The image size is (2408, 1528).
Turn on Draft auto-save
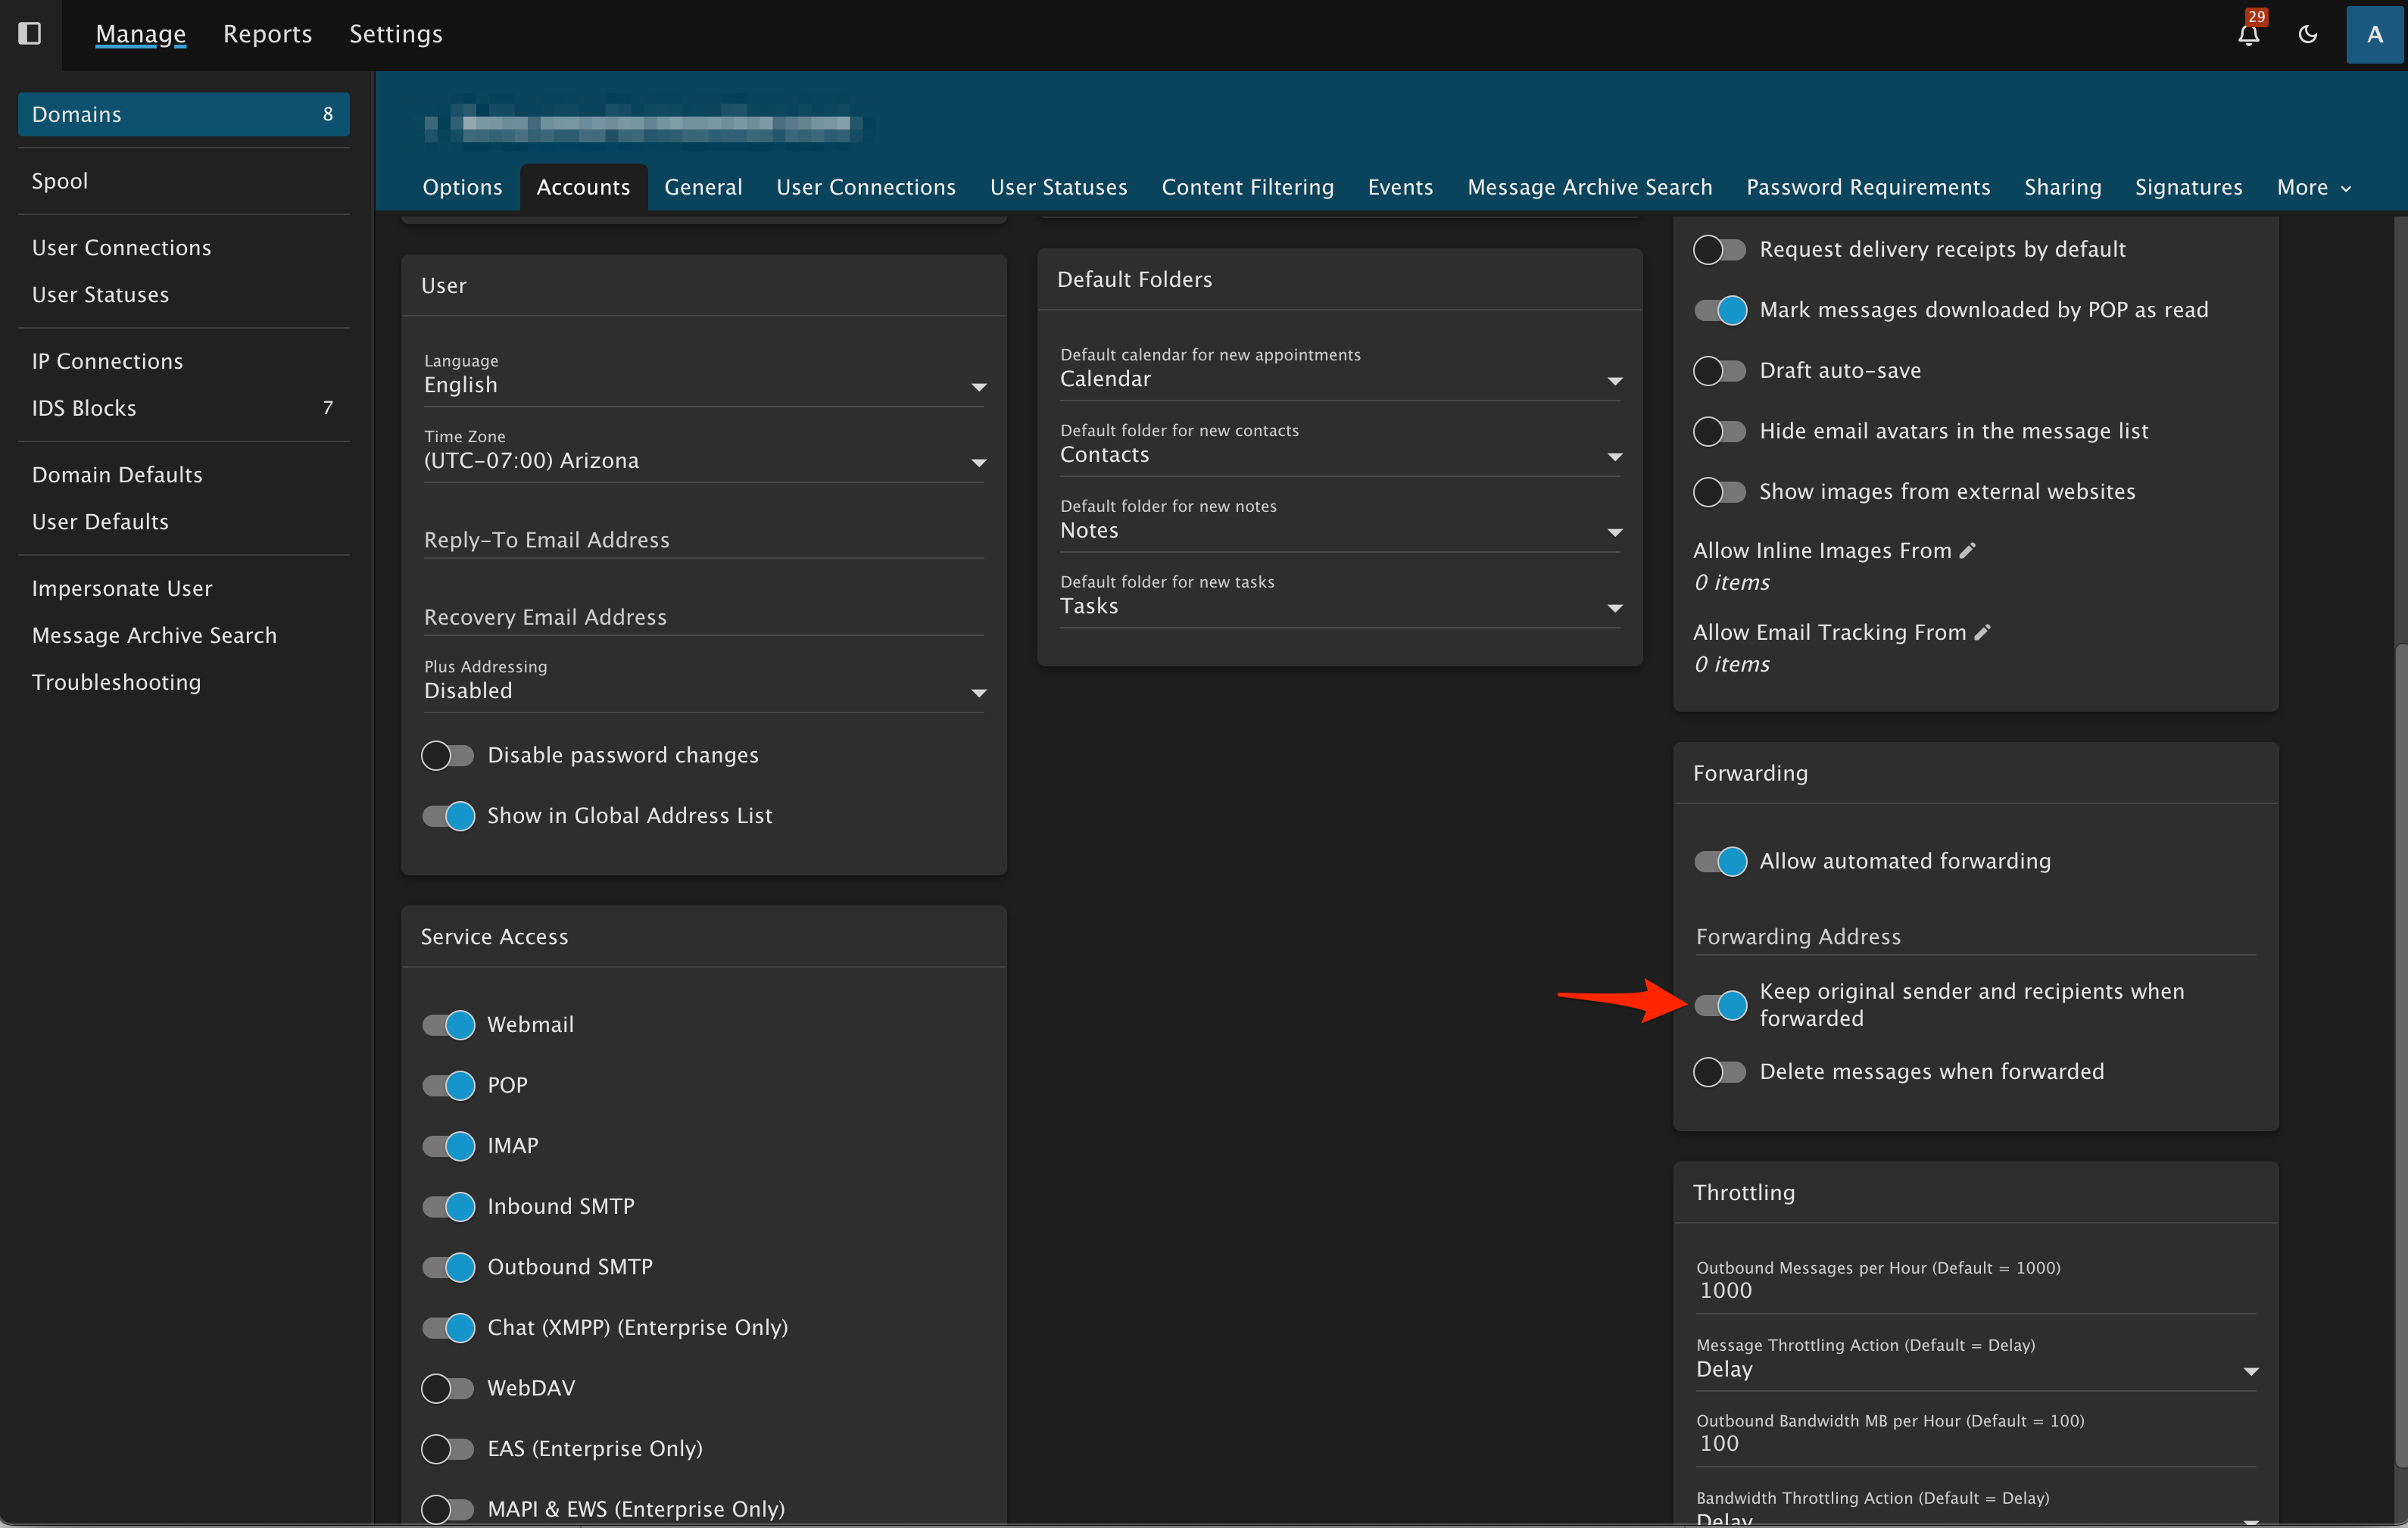[x=1719, y=370]
